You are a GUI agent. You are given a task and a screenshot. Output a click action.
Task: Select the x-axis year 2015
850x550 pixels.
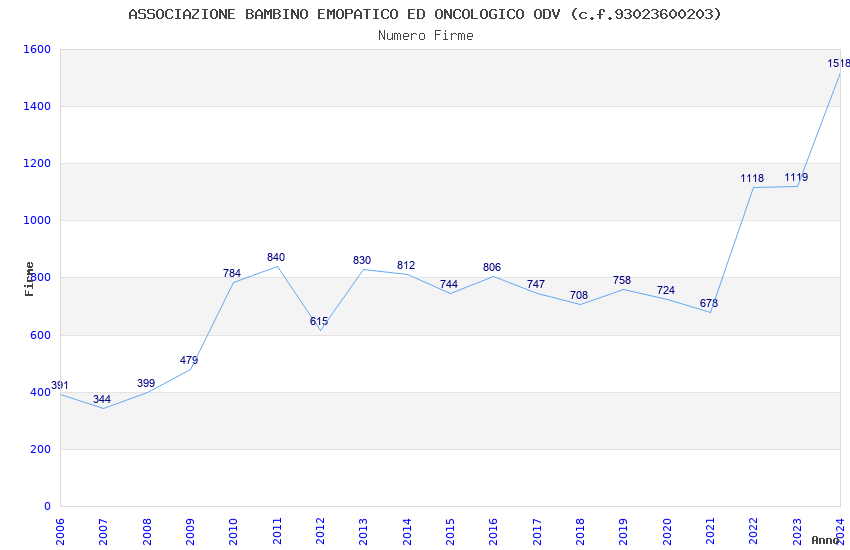point(450,532)
